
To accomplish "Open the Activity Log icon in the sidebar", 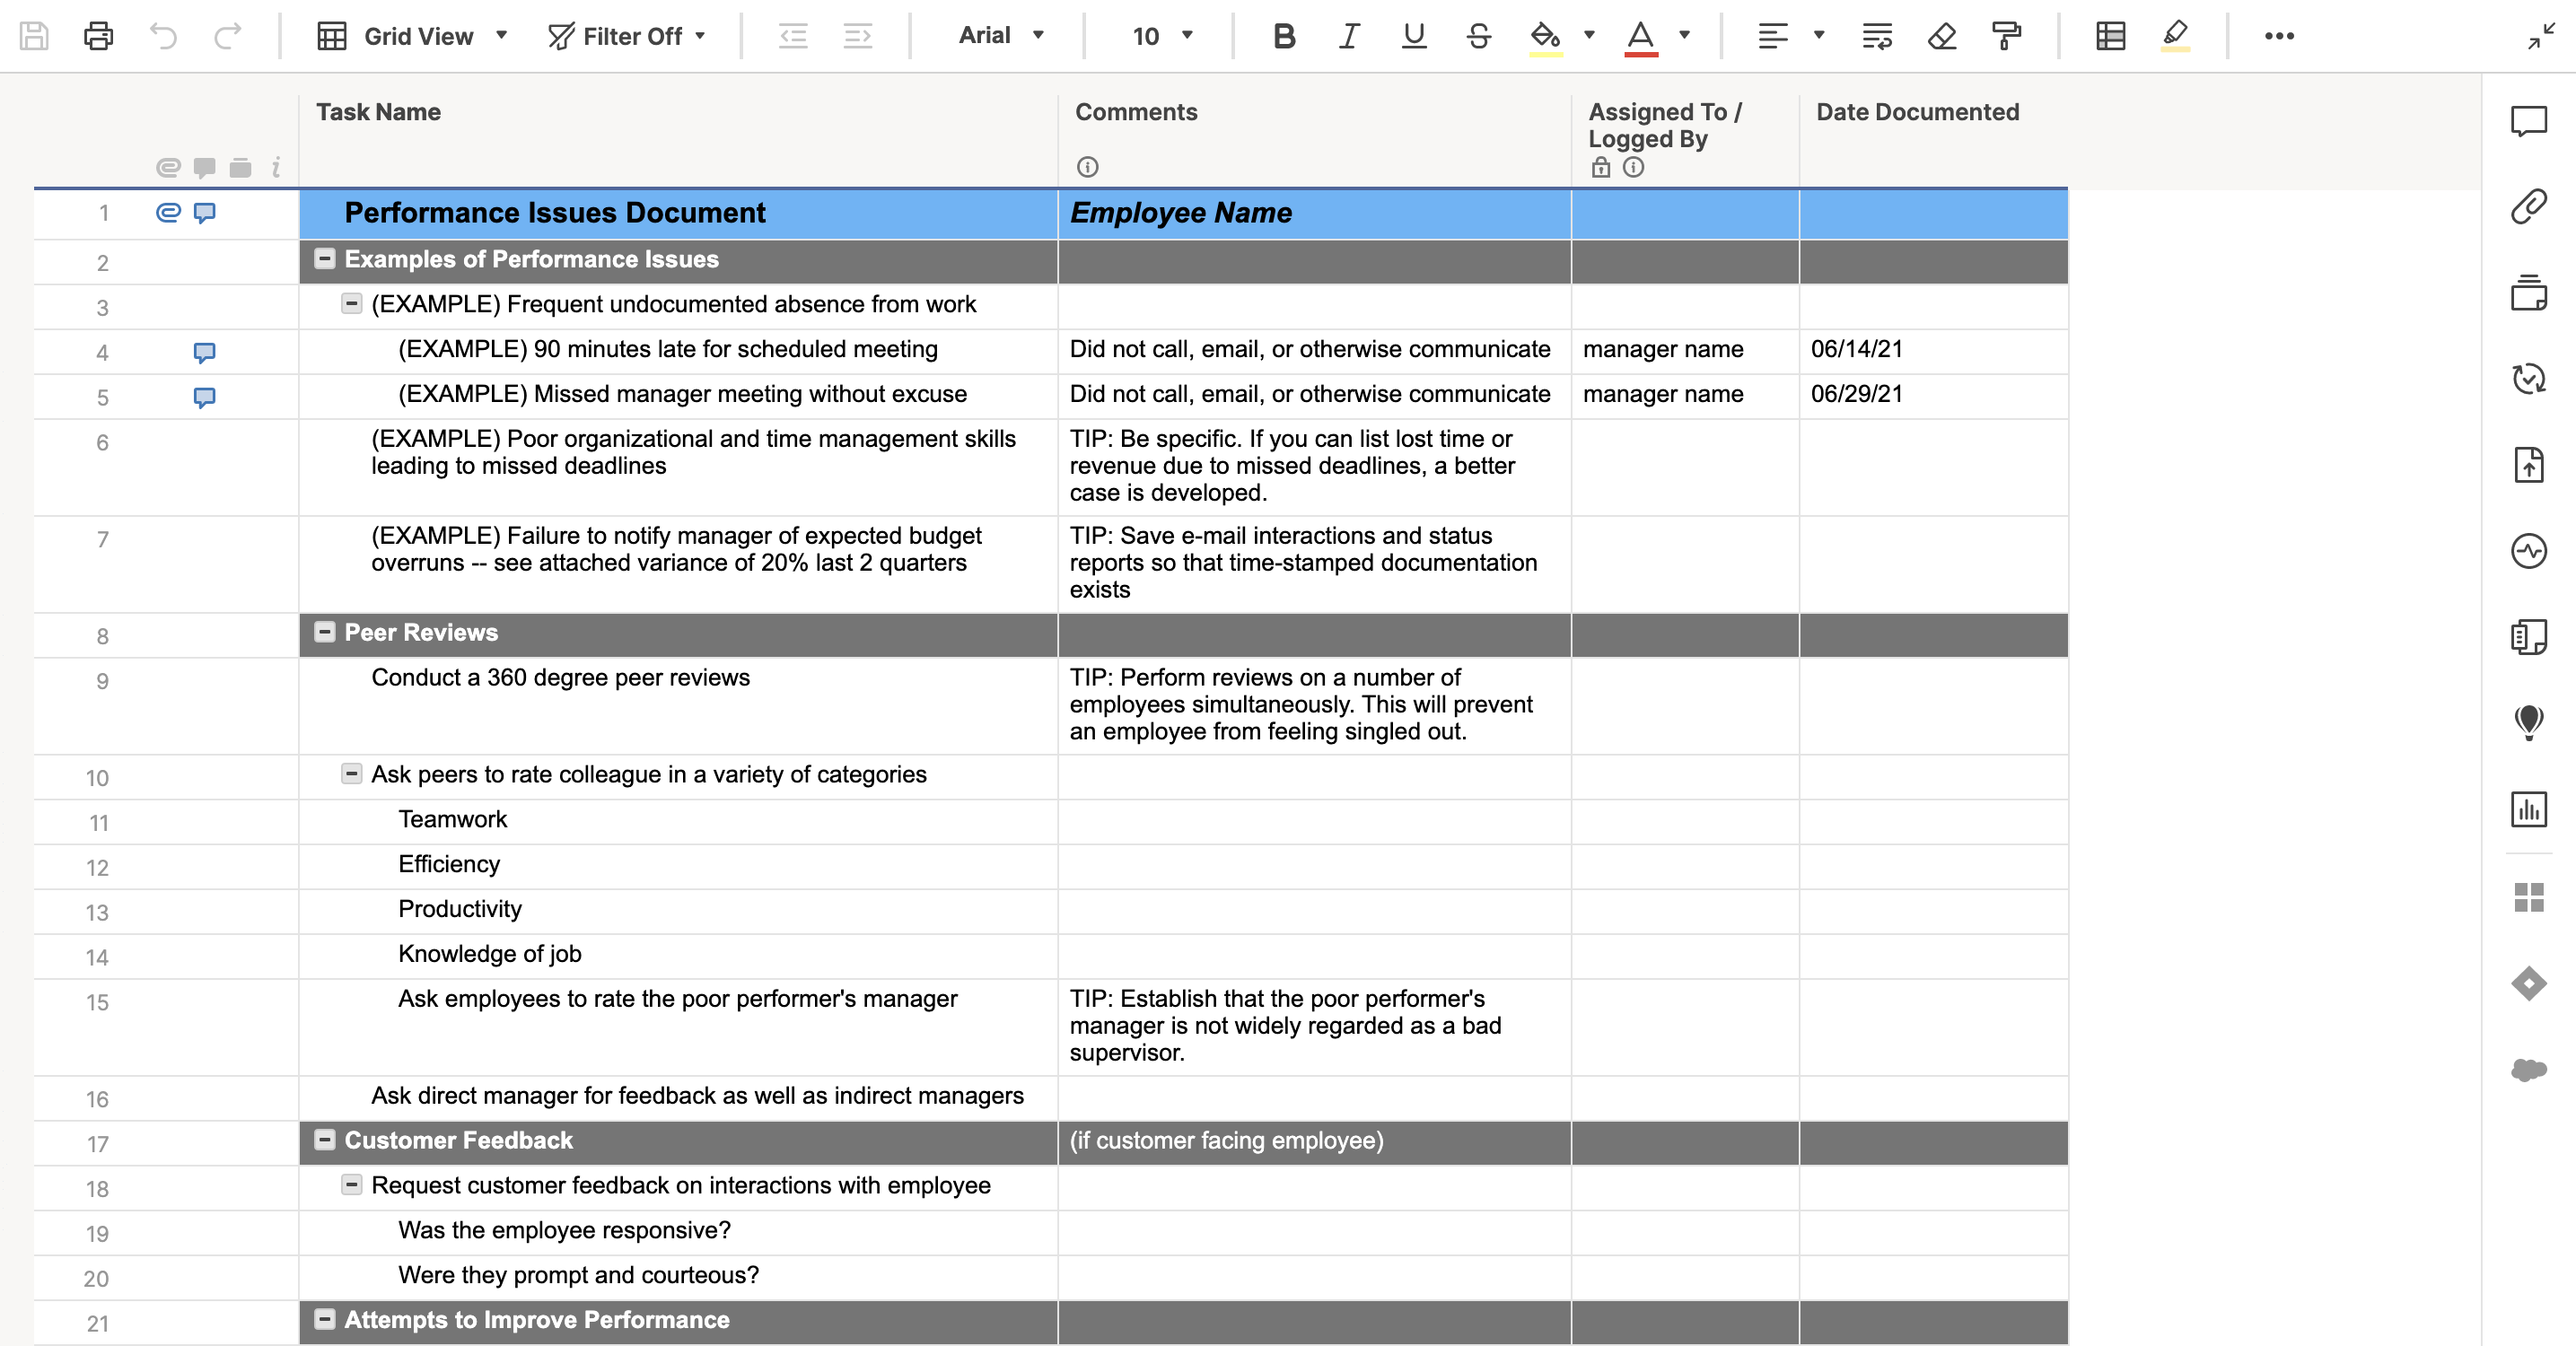I will point(2528,550).
